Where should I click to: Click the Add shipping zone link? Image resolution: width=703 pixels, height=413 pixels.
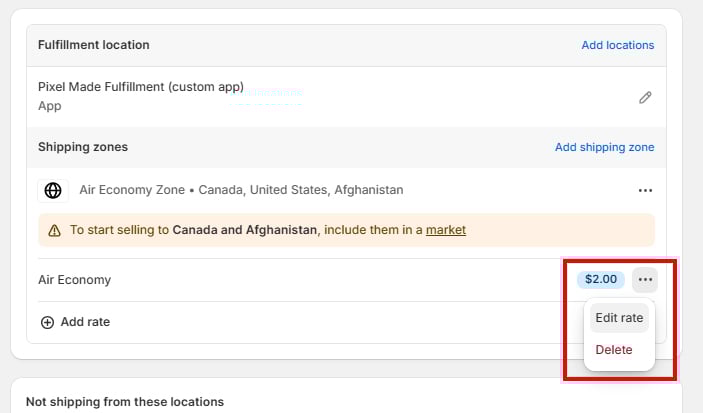[604, 147]
